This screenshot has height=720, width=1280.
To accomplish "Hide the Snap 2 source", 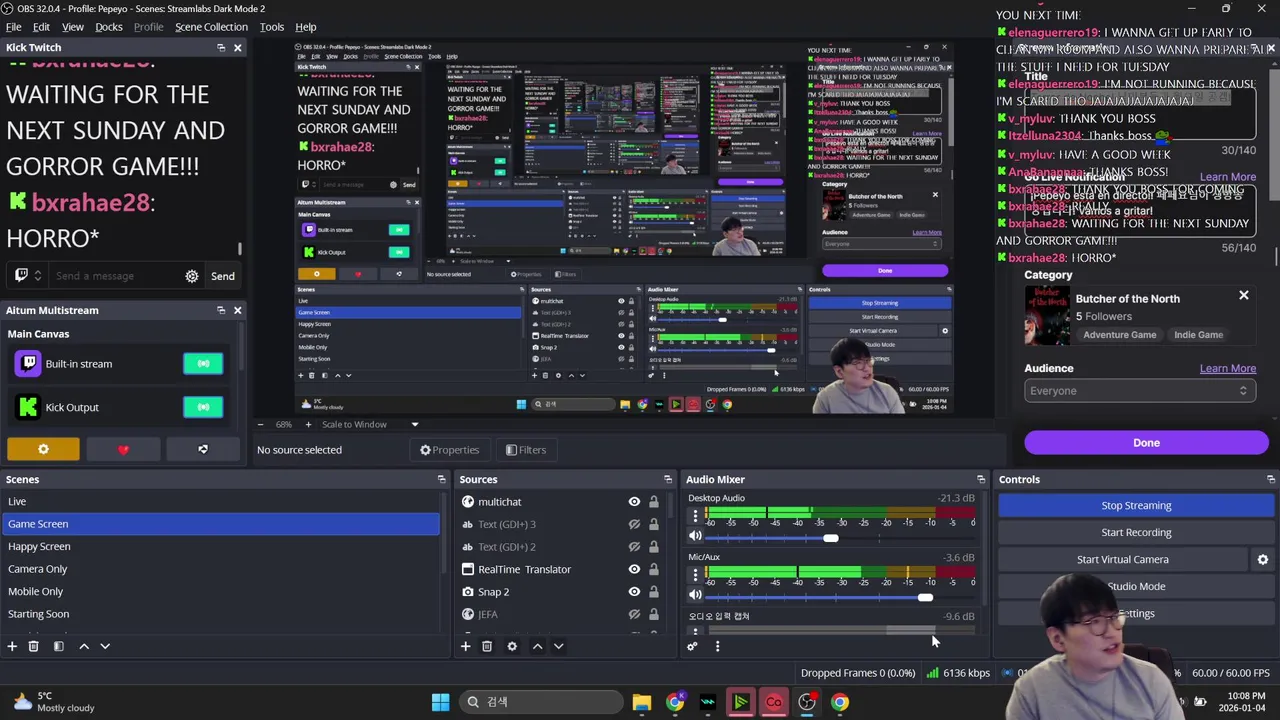I will click(634, 592).
